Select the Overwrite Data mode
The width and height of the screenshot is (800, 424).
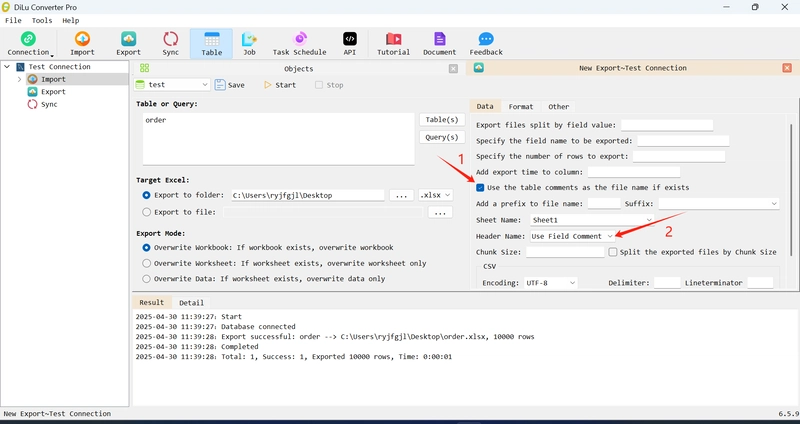point(147,279)
